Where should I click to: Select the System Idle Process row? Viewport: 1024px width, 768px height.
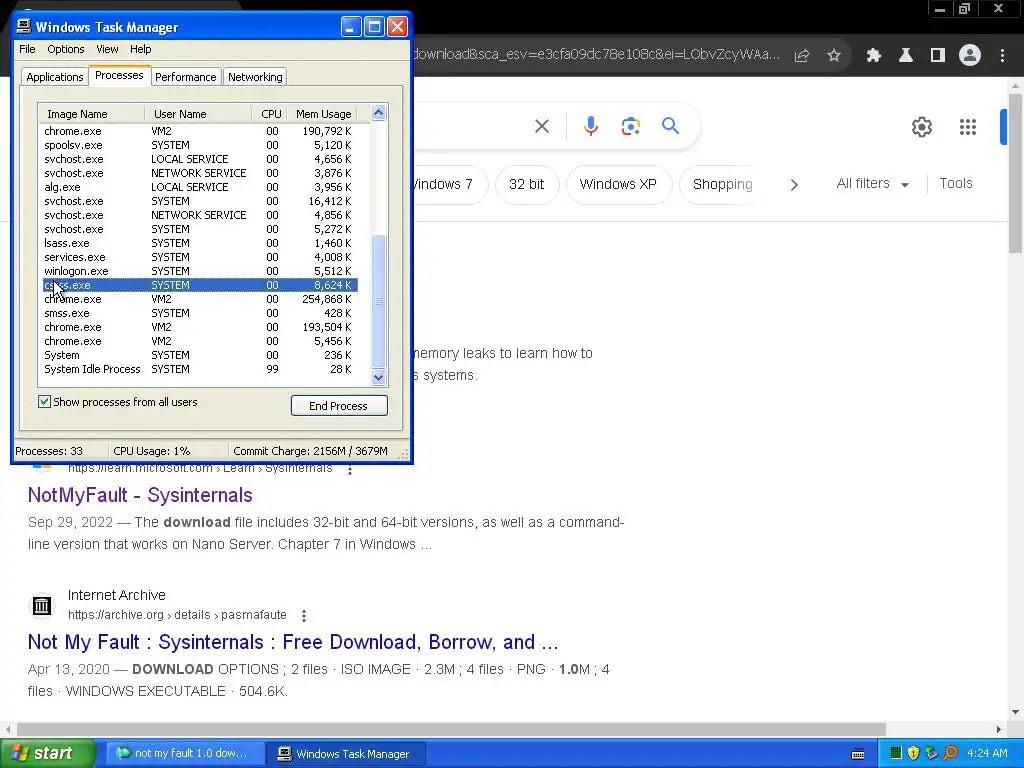pyautogui.click(x=199, y=369)
